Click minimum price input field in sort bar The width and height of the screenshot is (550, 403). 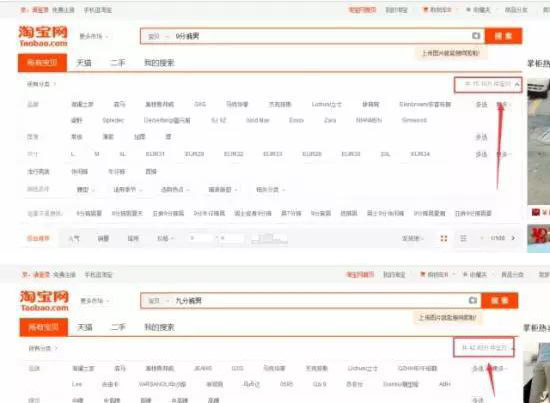[x=201, y=239]
